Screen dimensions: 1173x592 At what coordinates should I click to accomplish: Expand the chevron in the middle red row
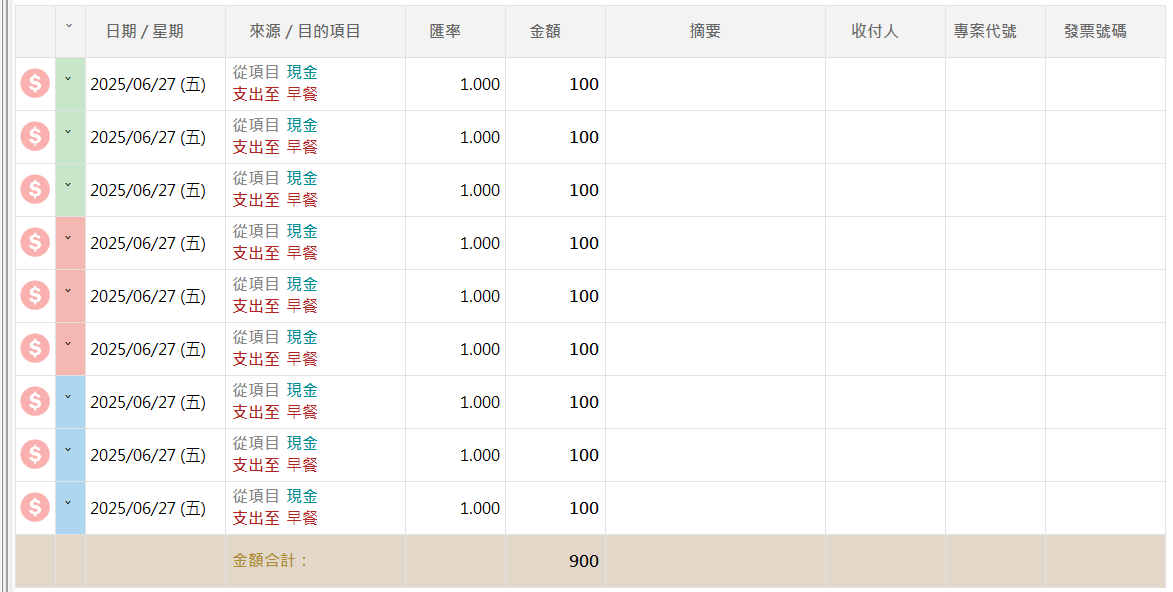tap(68, 291)
